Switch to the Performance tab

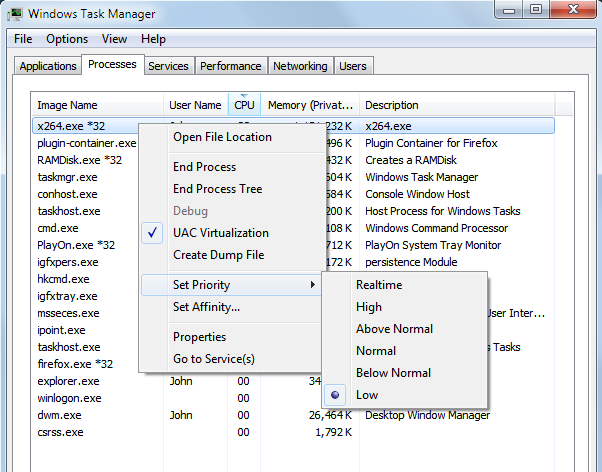coord(231,66)
